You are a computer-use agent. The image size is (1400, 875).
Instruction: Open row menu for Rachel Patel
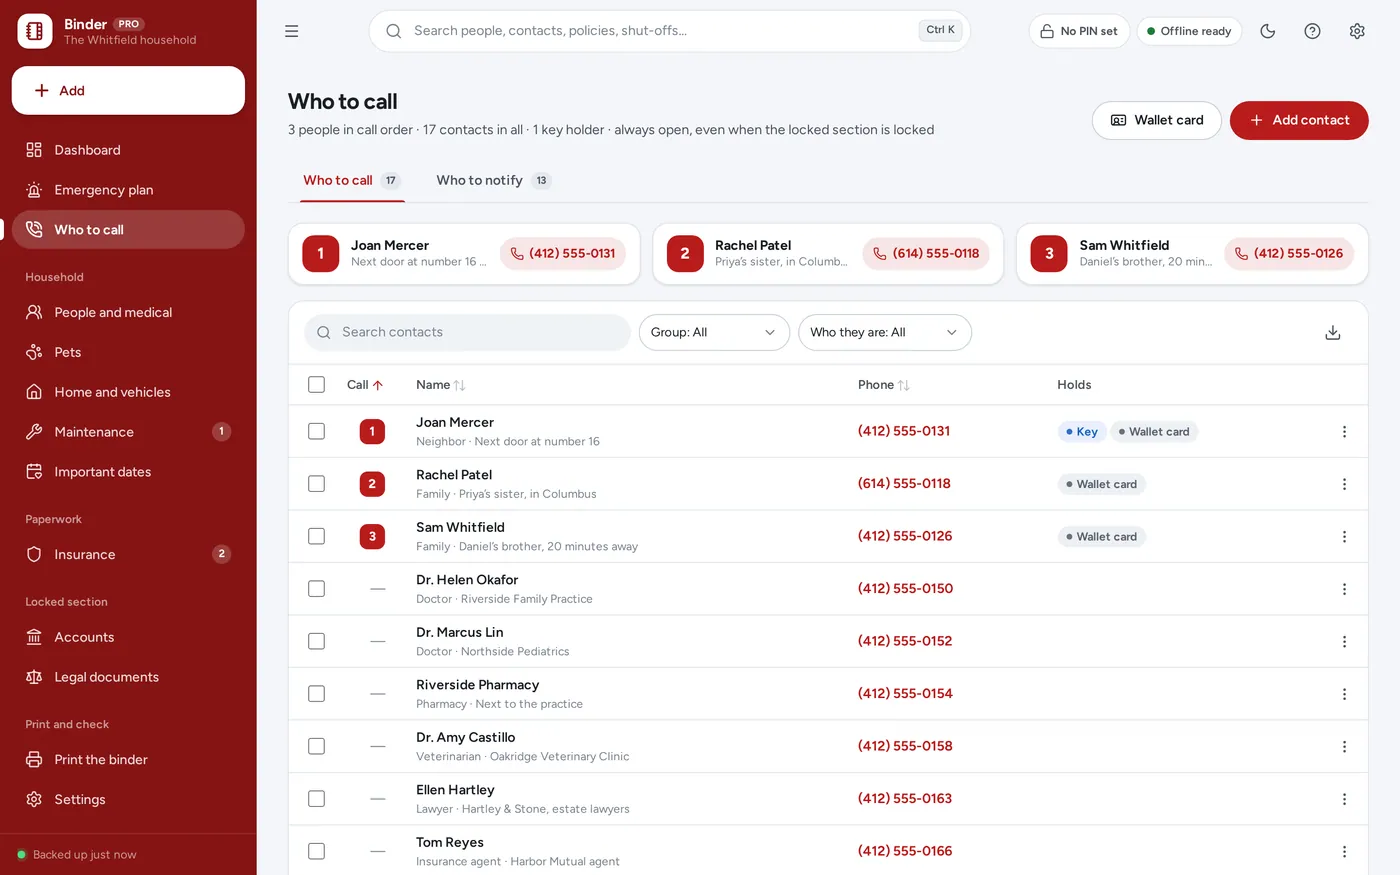click(x=1344, y=484)
